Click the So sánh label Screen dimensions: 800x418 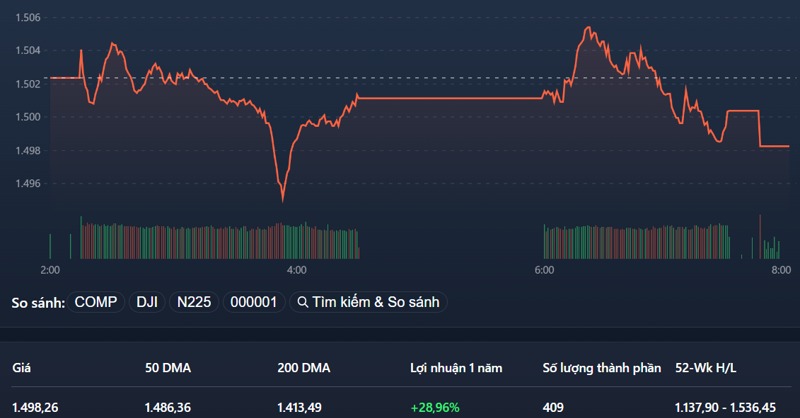click(x=38, y=302)
